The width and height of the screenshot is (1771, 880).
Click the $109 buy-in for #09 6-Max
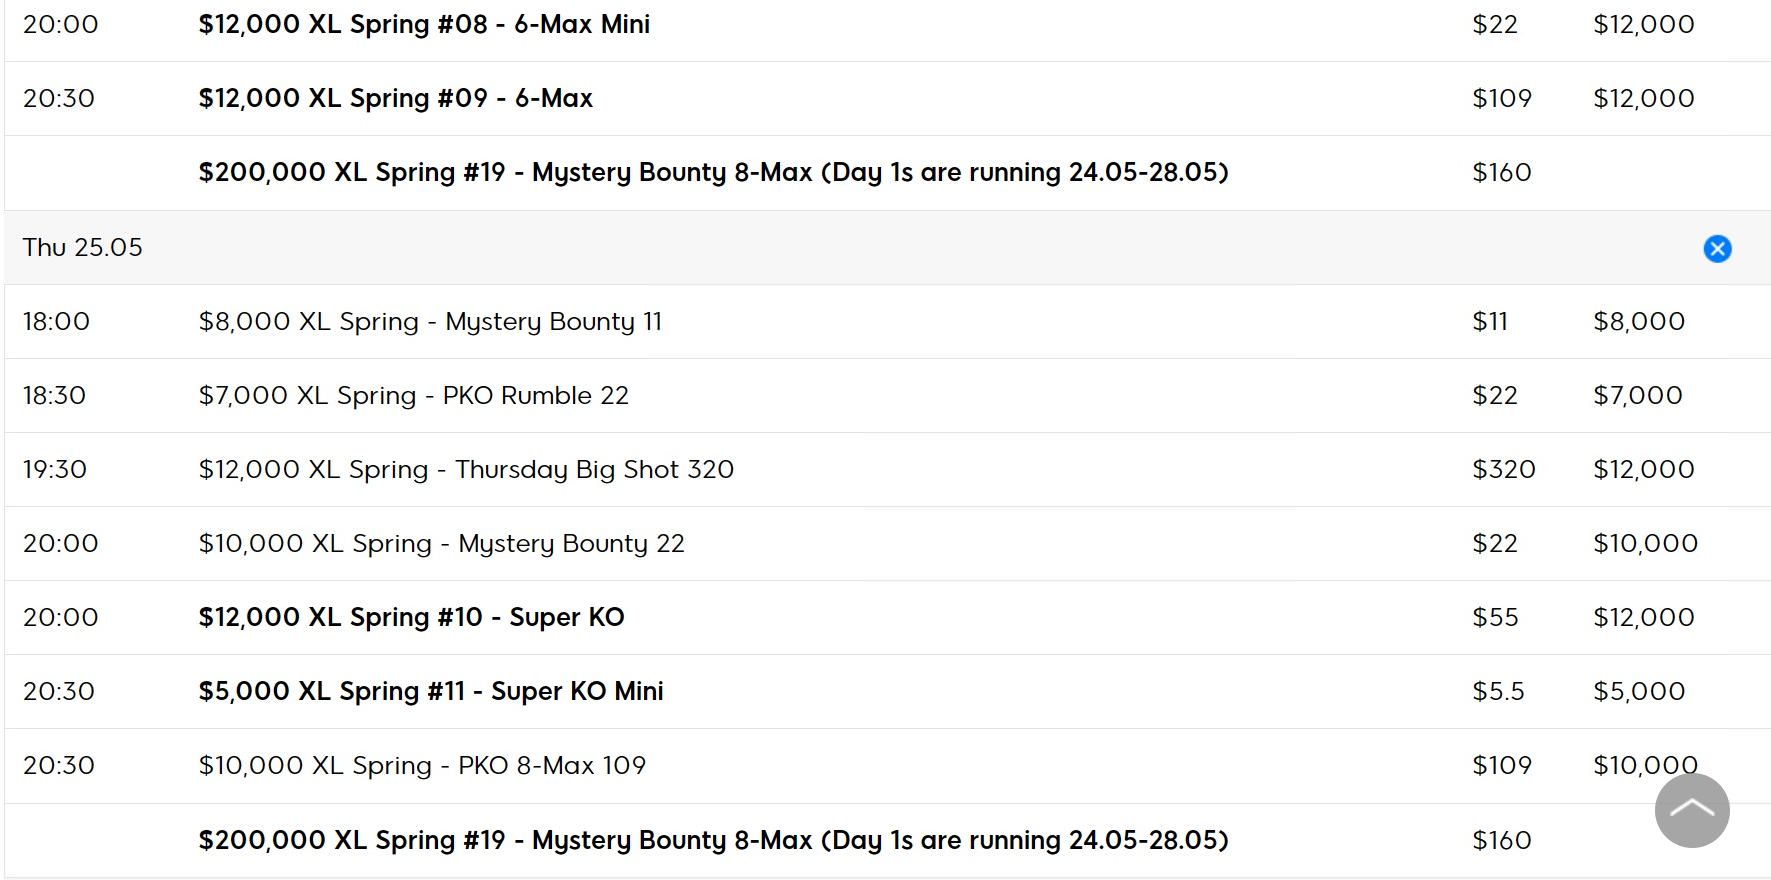pyautogui.click(x=1501, y=98)
